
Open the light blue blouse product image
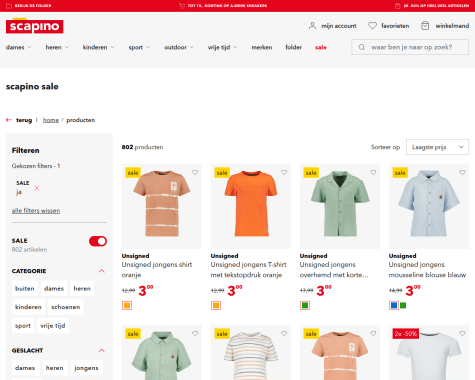[x=429, y=206]
